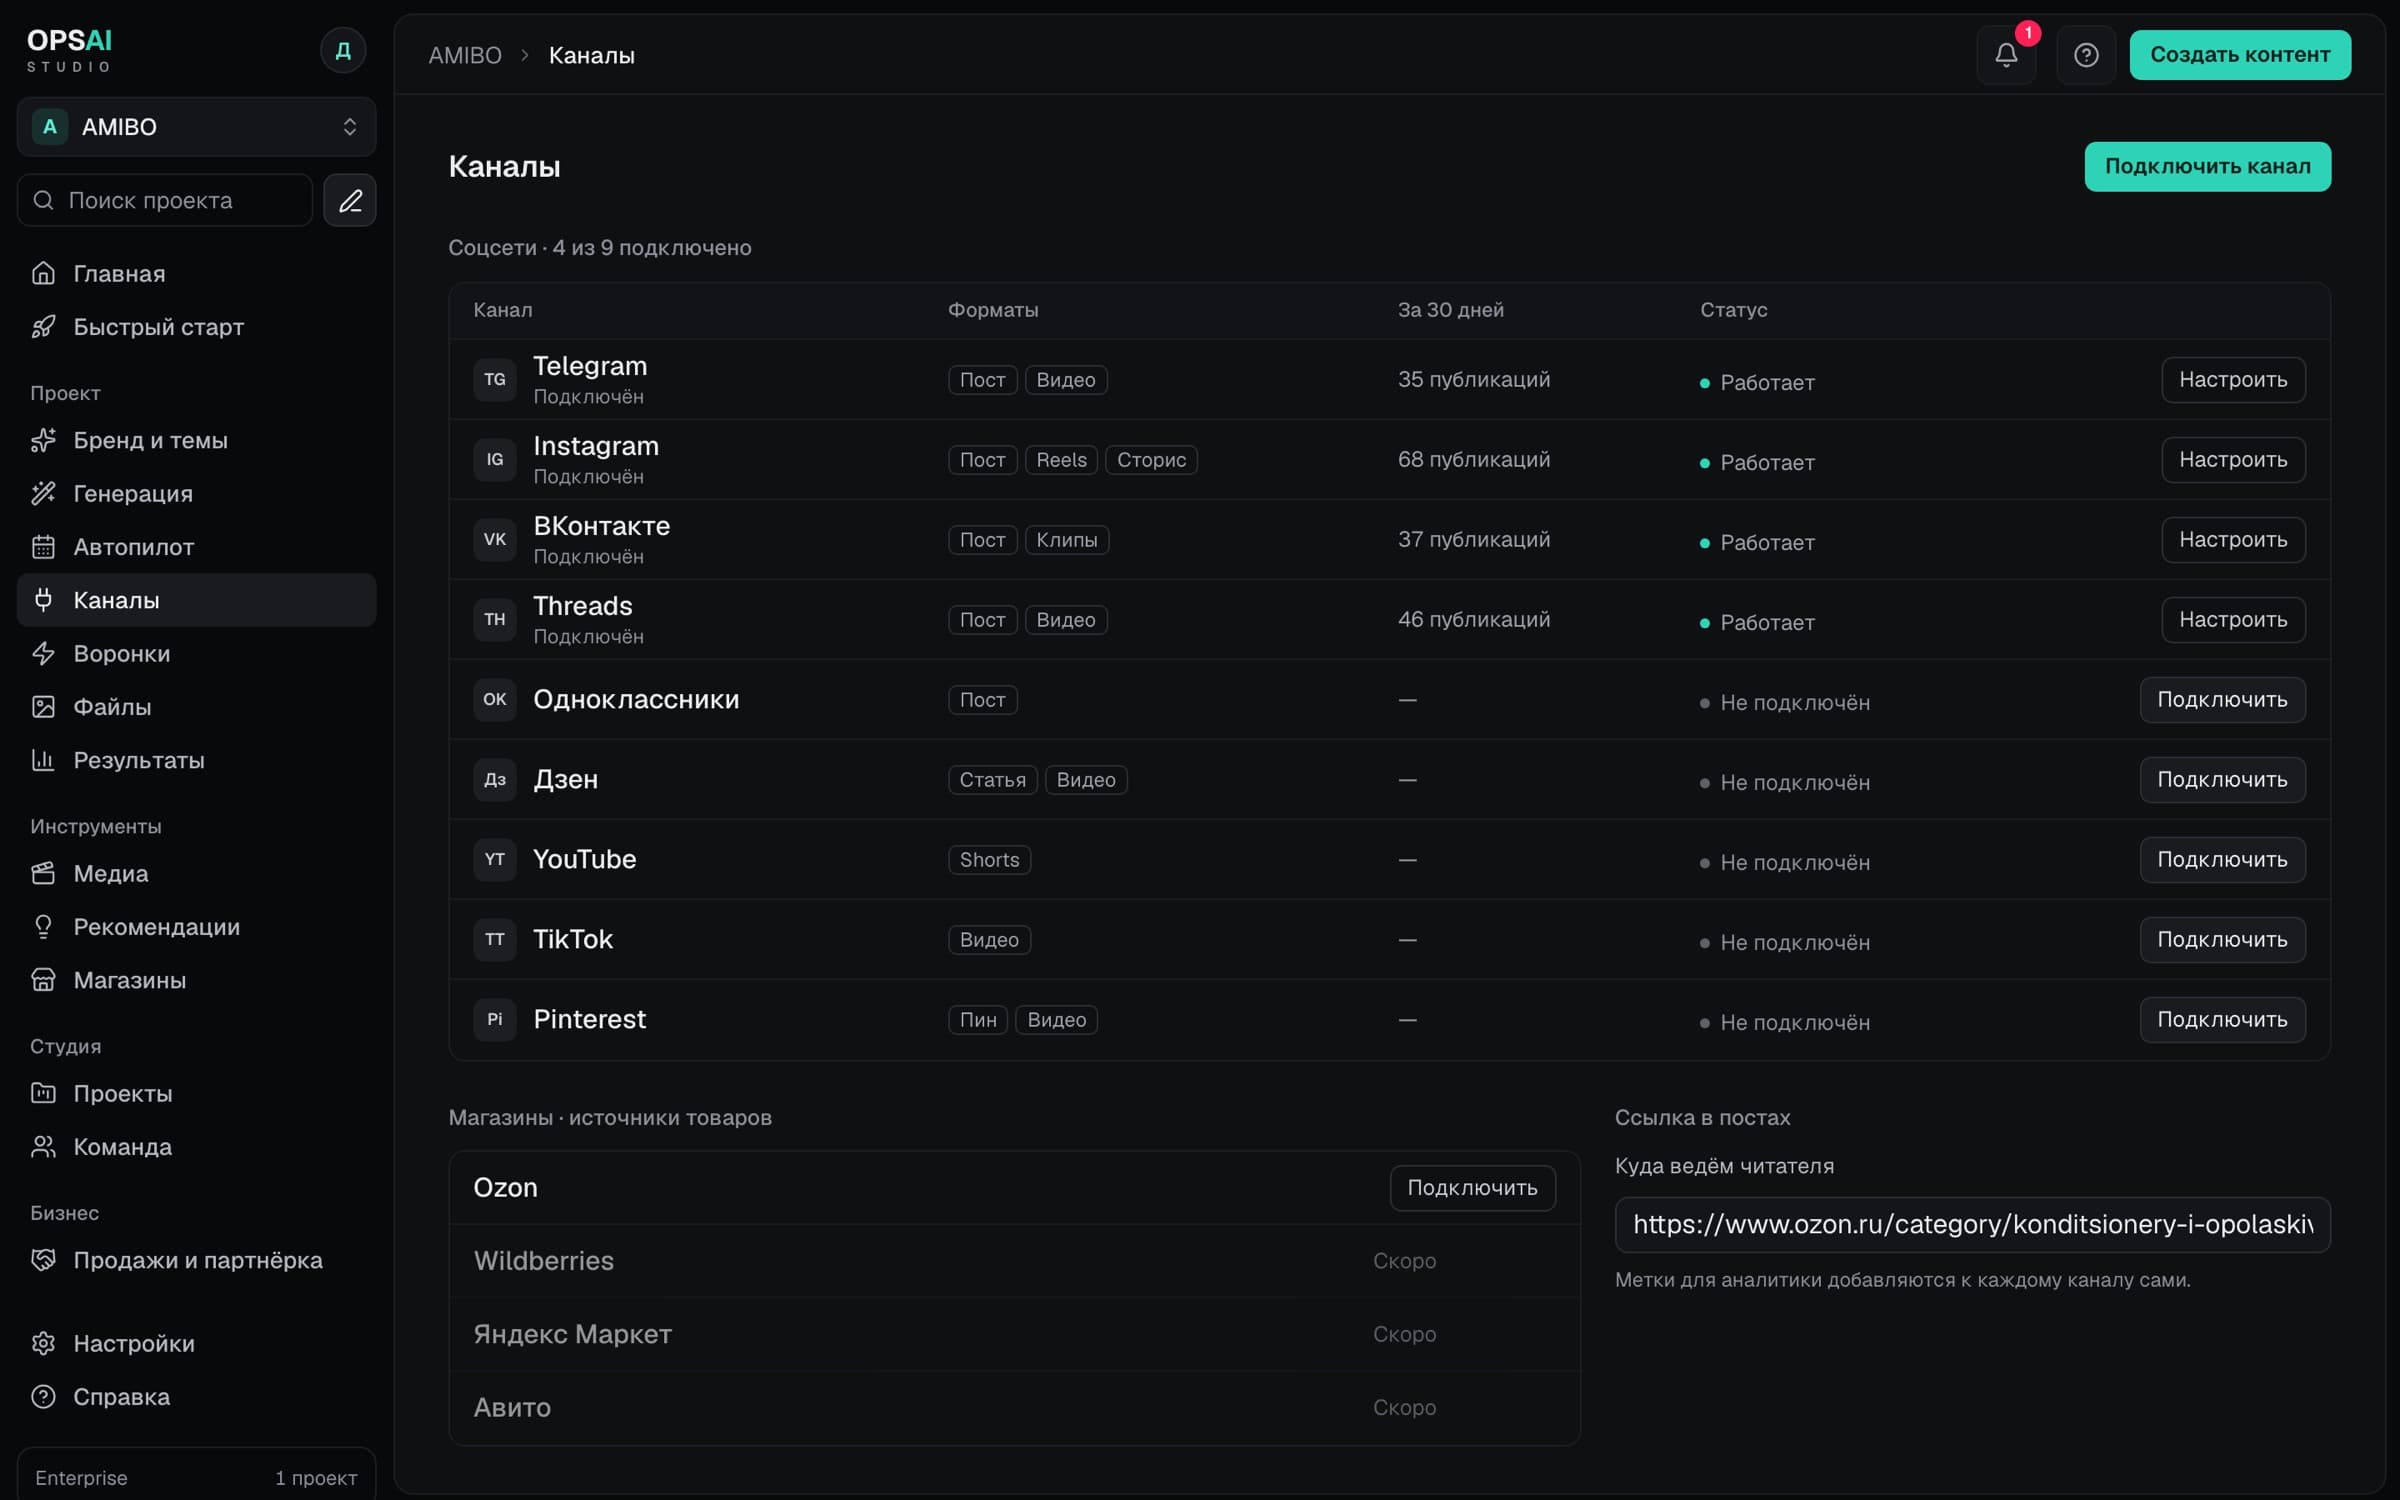Open Продажи и партнёрка
Screen dimensions: 2400x1500
point(196,1260)
